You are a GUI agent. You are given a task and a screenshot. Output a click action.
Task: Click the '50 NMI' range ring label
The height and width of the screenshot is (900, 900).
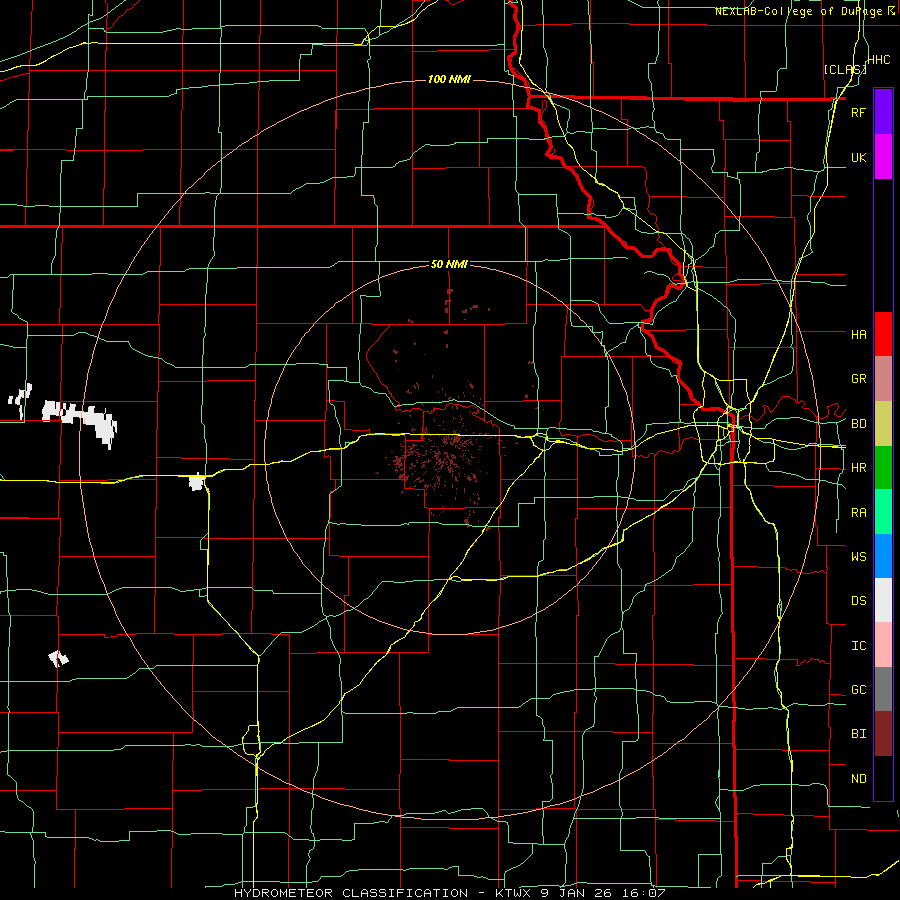[449, 264]
